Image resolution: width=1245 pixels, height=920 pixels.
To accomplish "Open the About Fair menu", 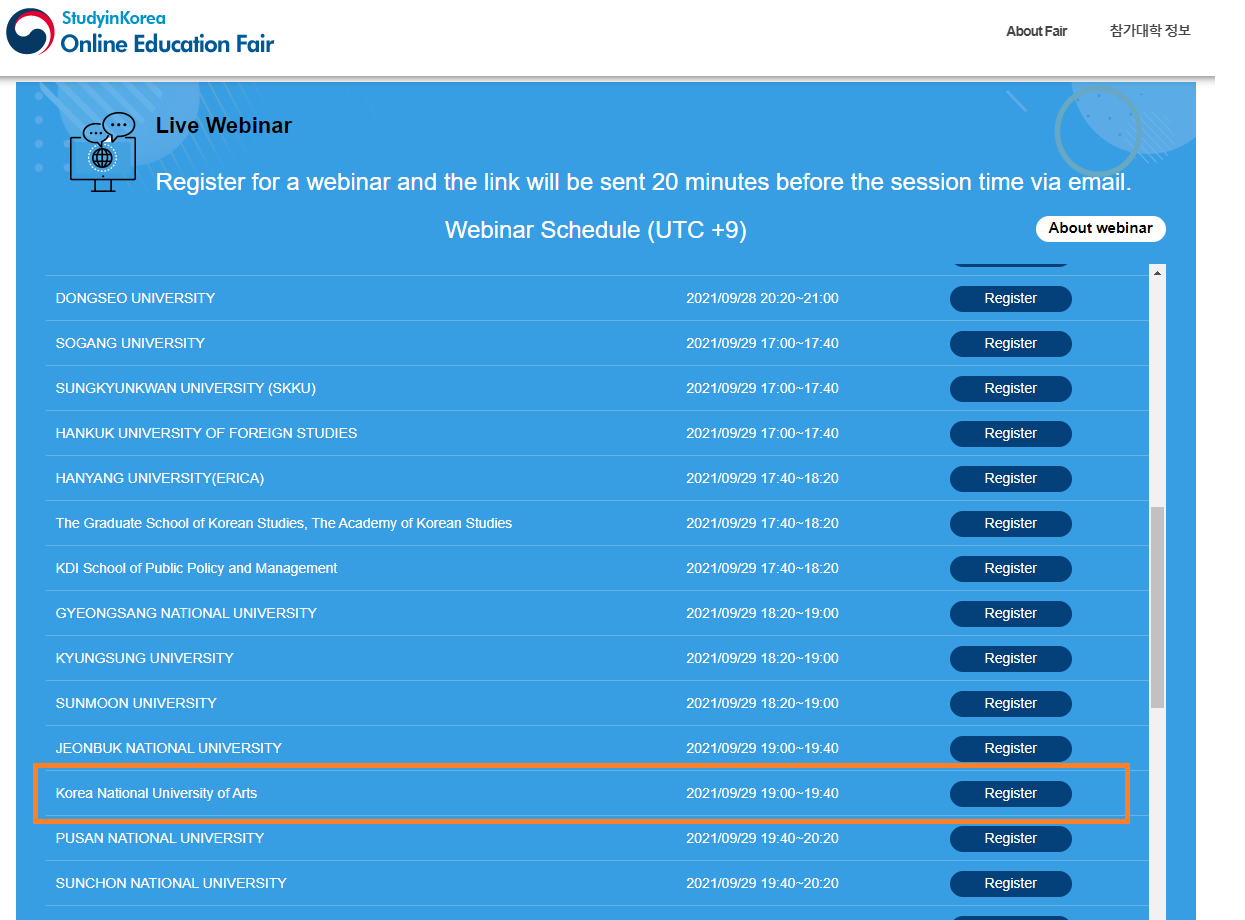I will (x=1036, y=31).
